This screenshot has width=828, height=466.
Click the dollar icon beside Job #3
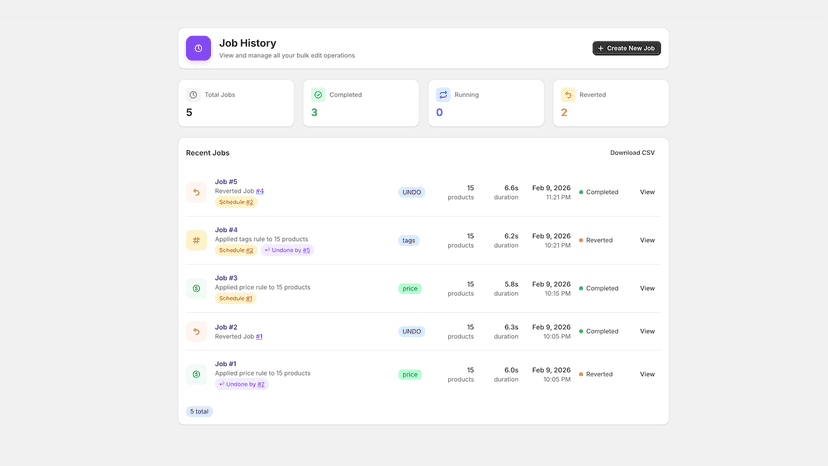196,288
